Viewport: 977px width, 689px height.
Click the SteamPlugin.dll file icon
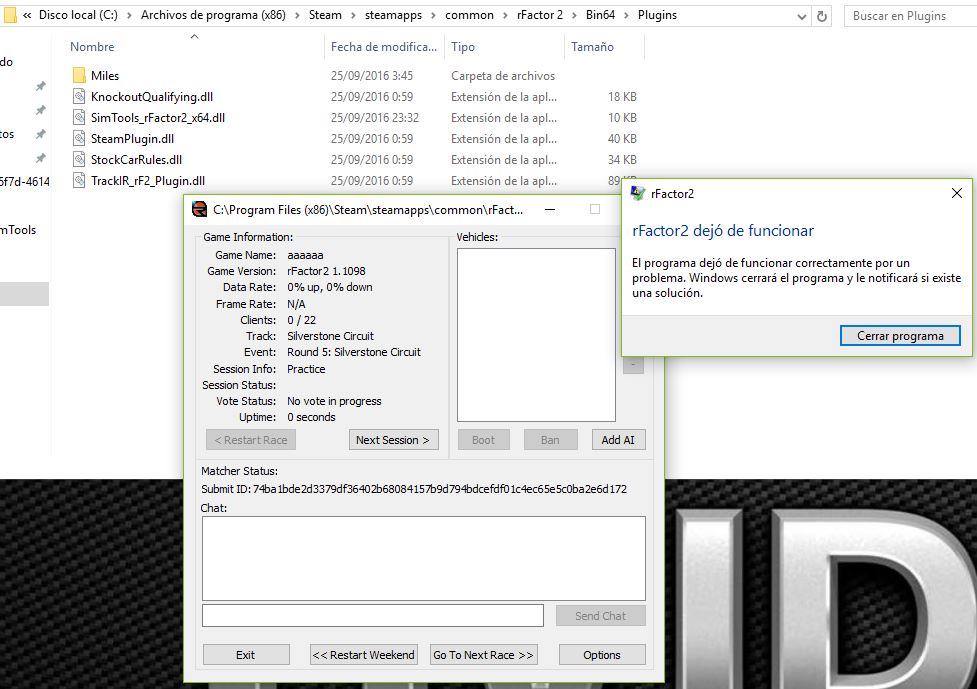pos(79,138)
